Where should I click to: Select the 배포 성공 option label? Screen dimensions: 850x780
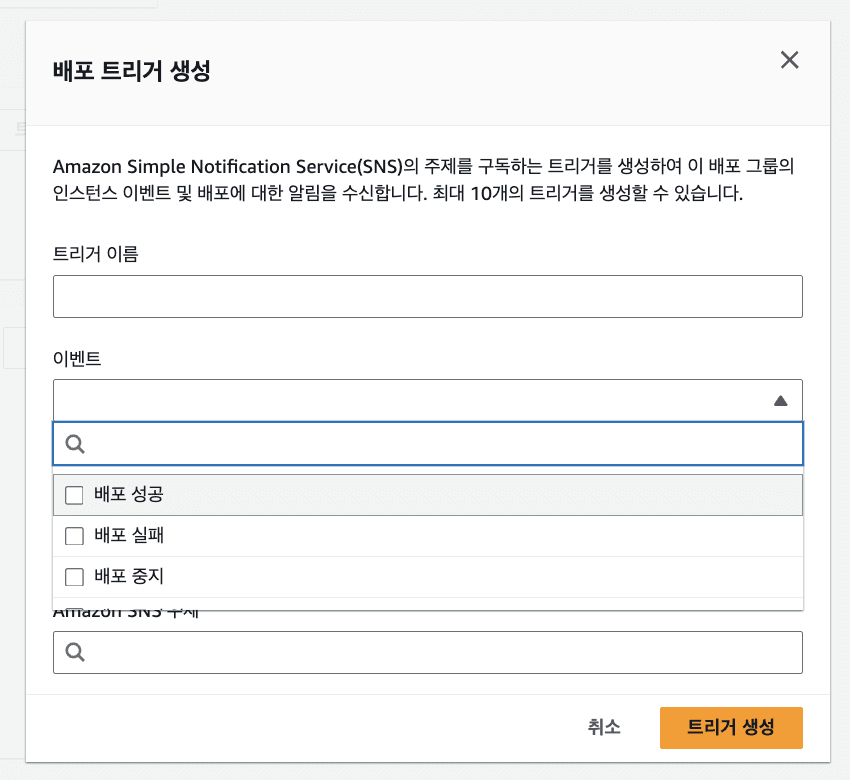(129, 494)
